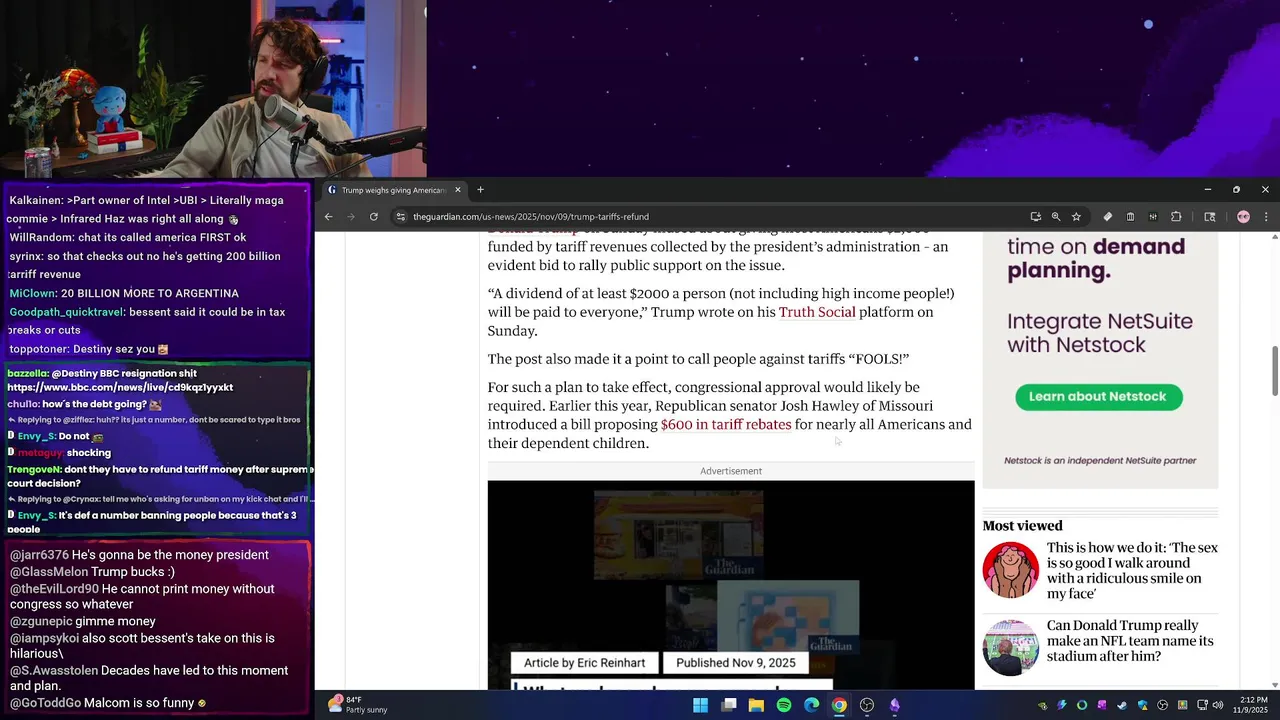Click 'Advertisement' label above video
Viewport: 1280px width, 720px height.
point(731,471)
